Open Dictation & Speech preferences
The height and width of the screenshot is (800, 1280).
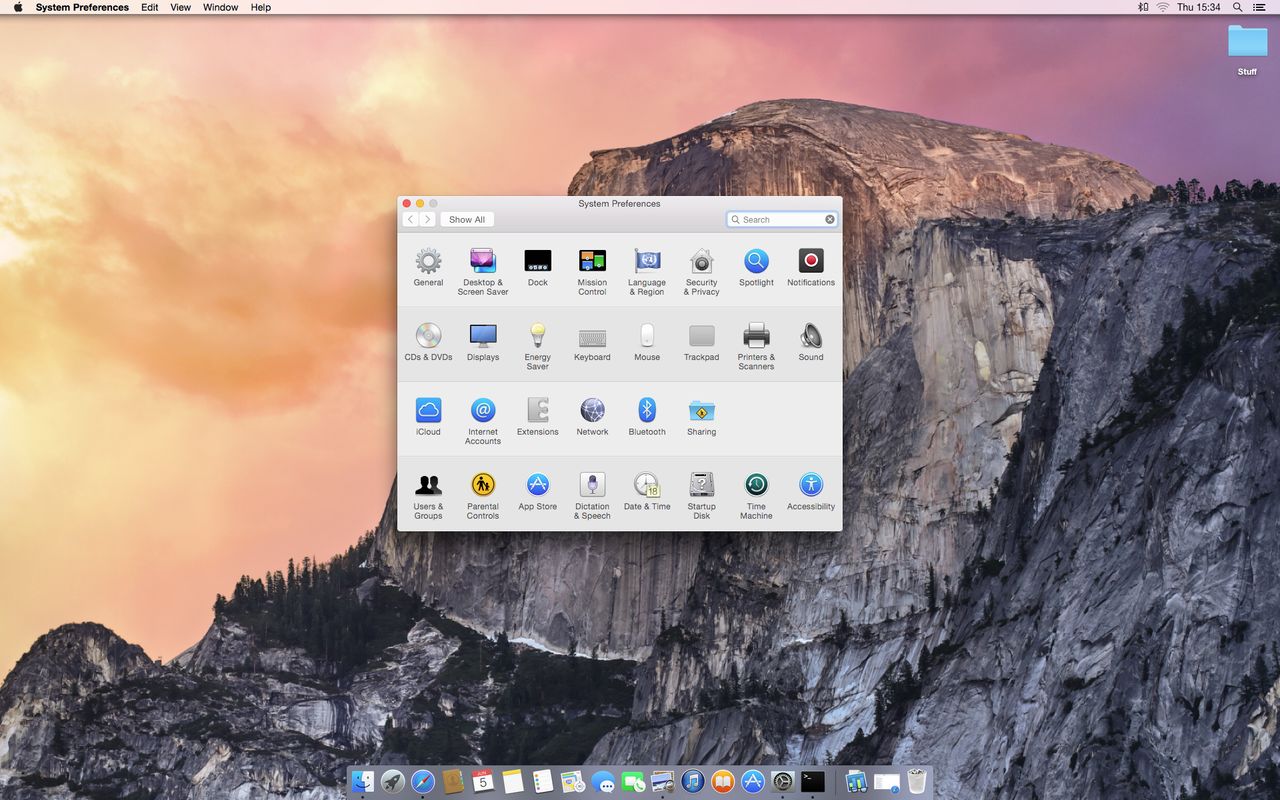(x=592, y=496)
